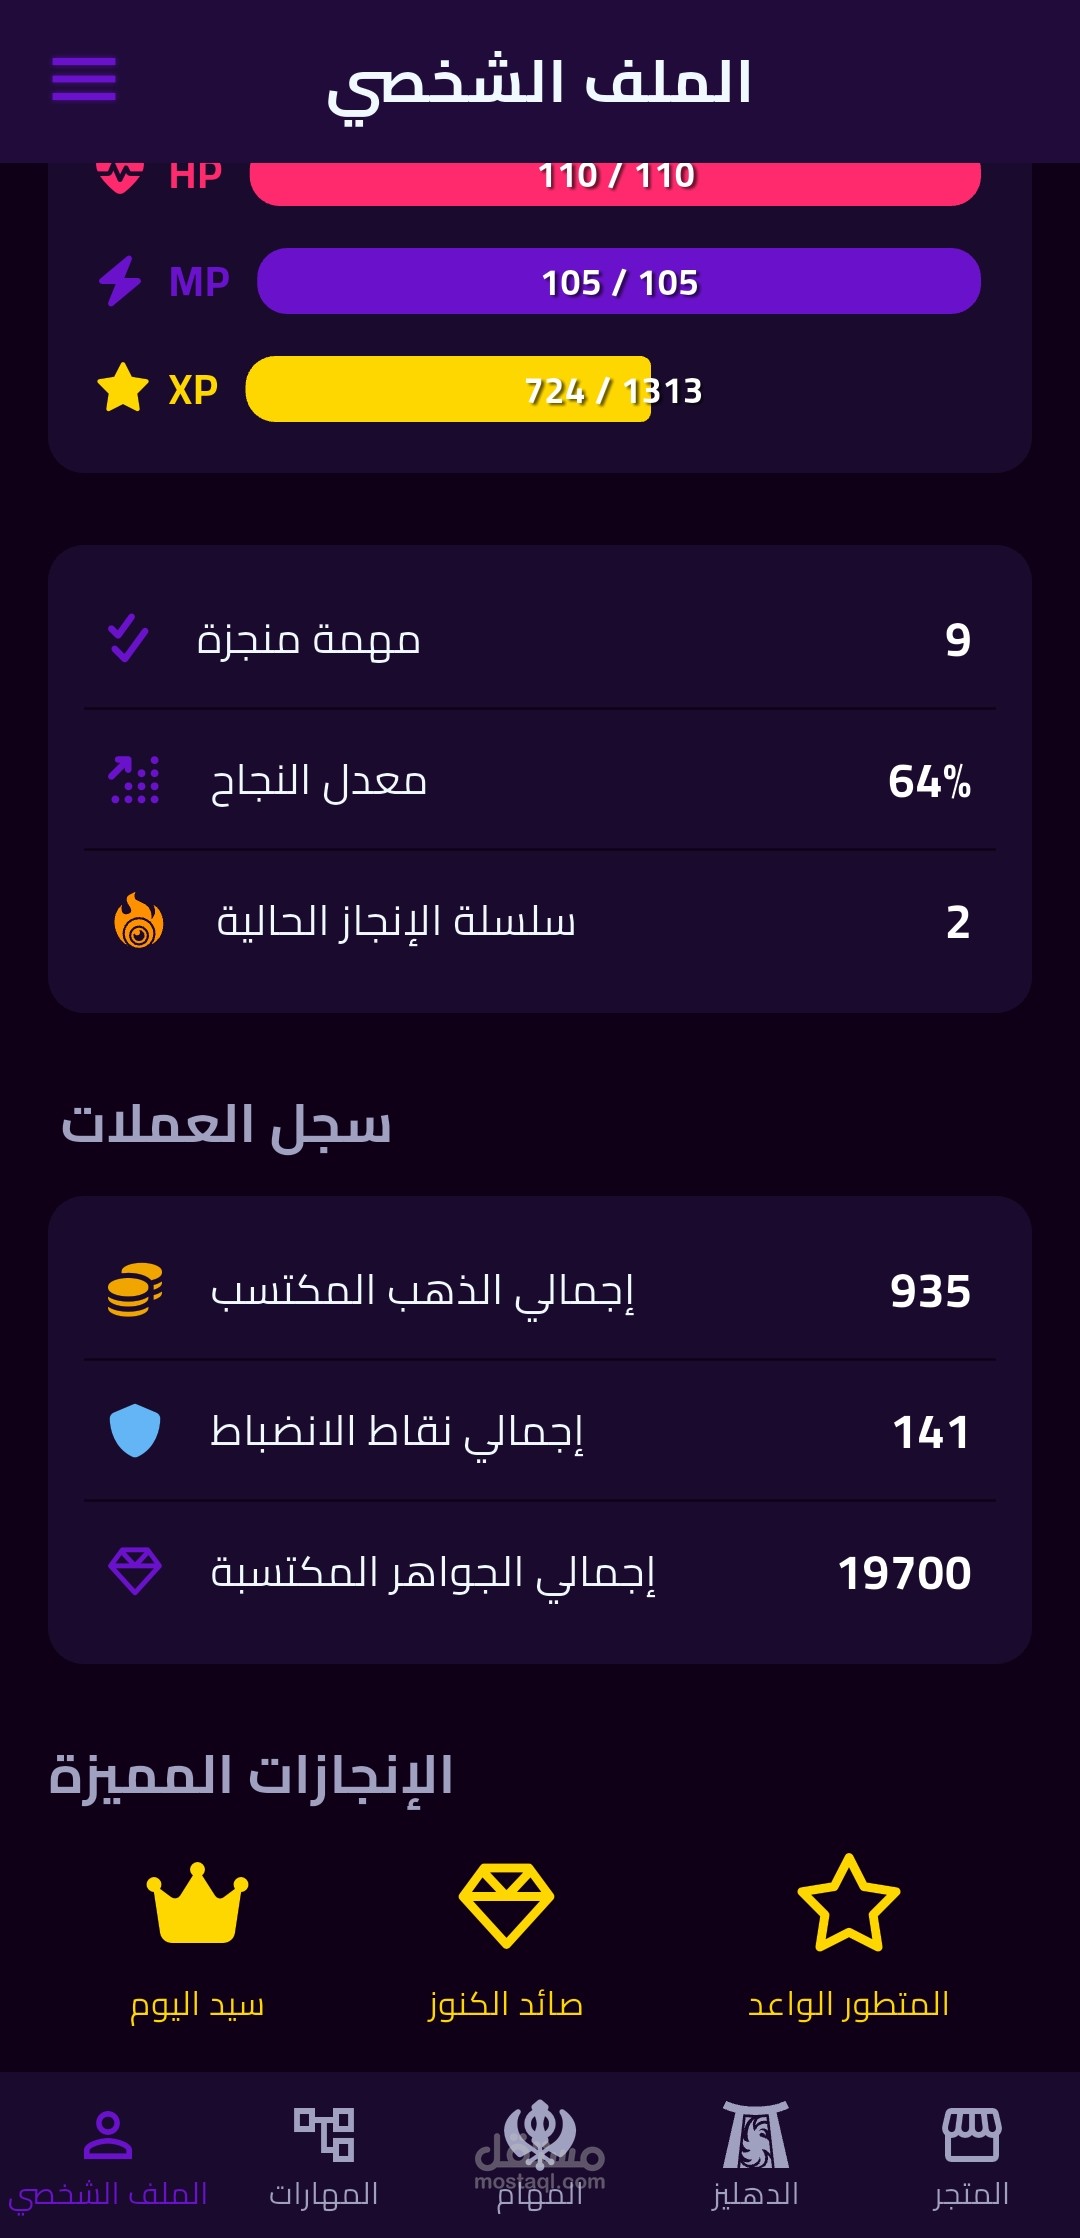The width and height of the screenshot is (1080, 2238).
Task: Switch to the الدهليز dungeon tab
Action: tap(756, 2155)
